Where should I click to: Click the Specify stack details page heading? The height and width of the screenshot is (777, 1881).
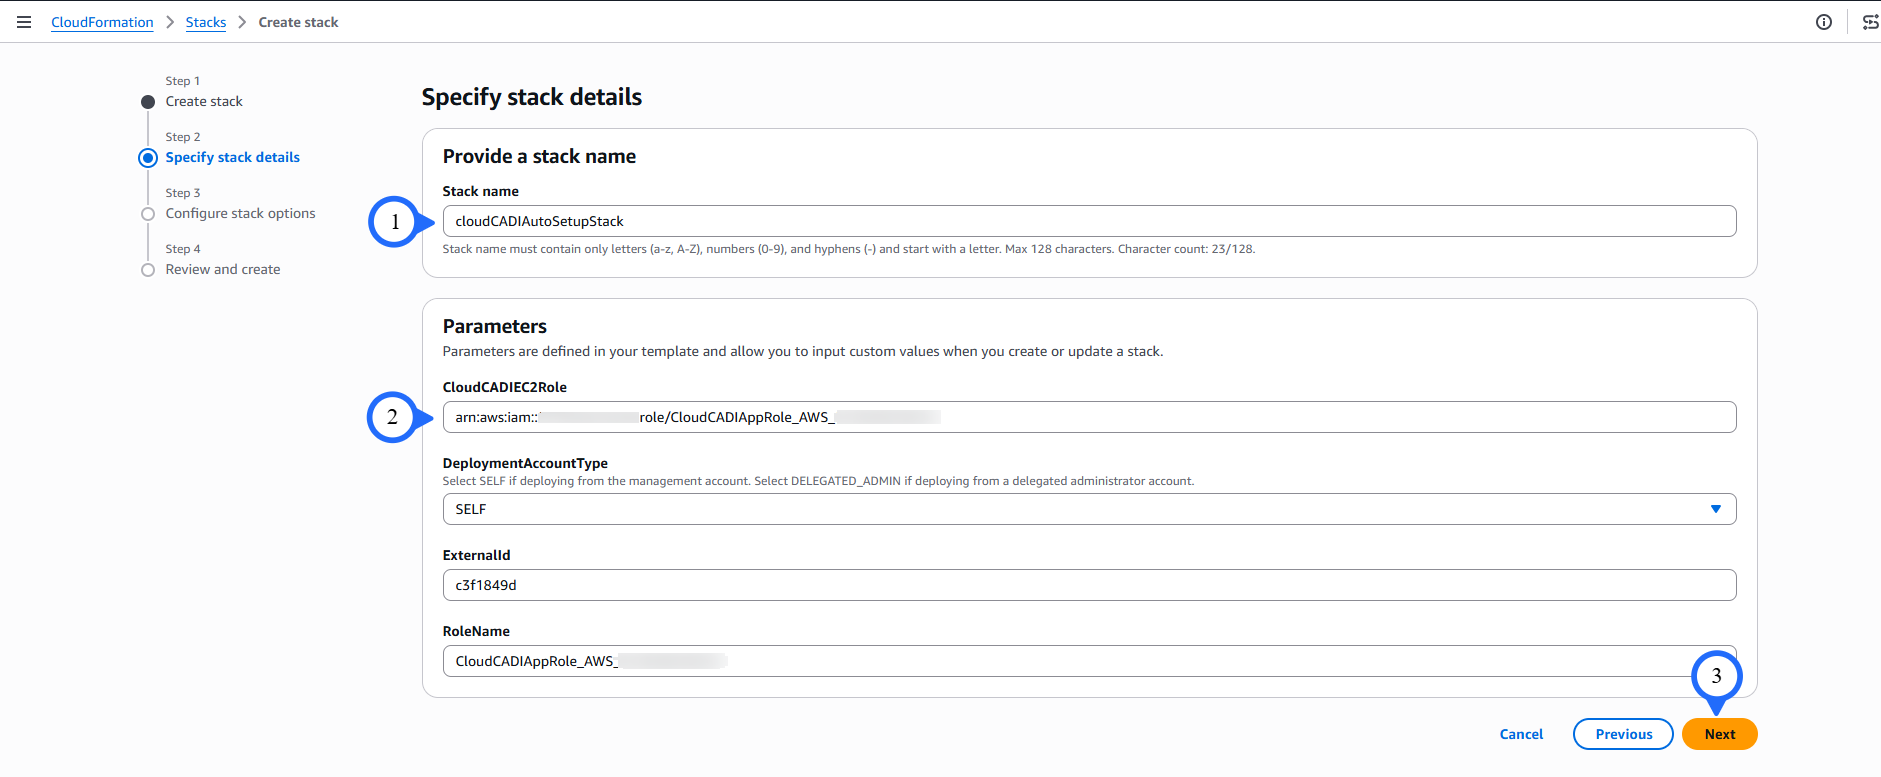coord(532,97)
